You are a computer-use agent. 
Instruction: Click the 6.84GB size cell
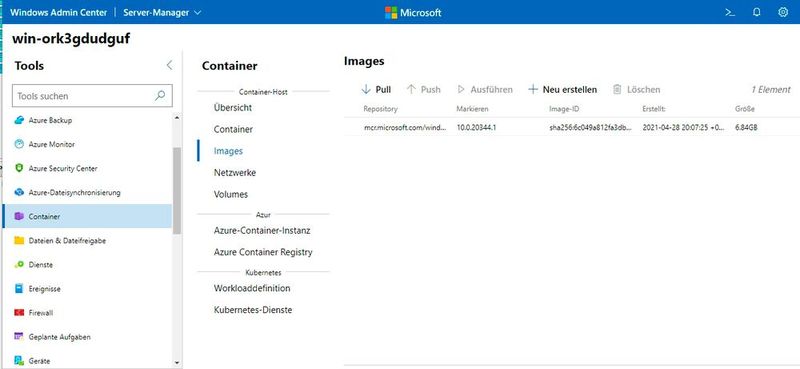pos(746,127)
